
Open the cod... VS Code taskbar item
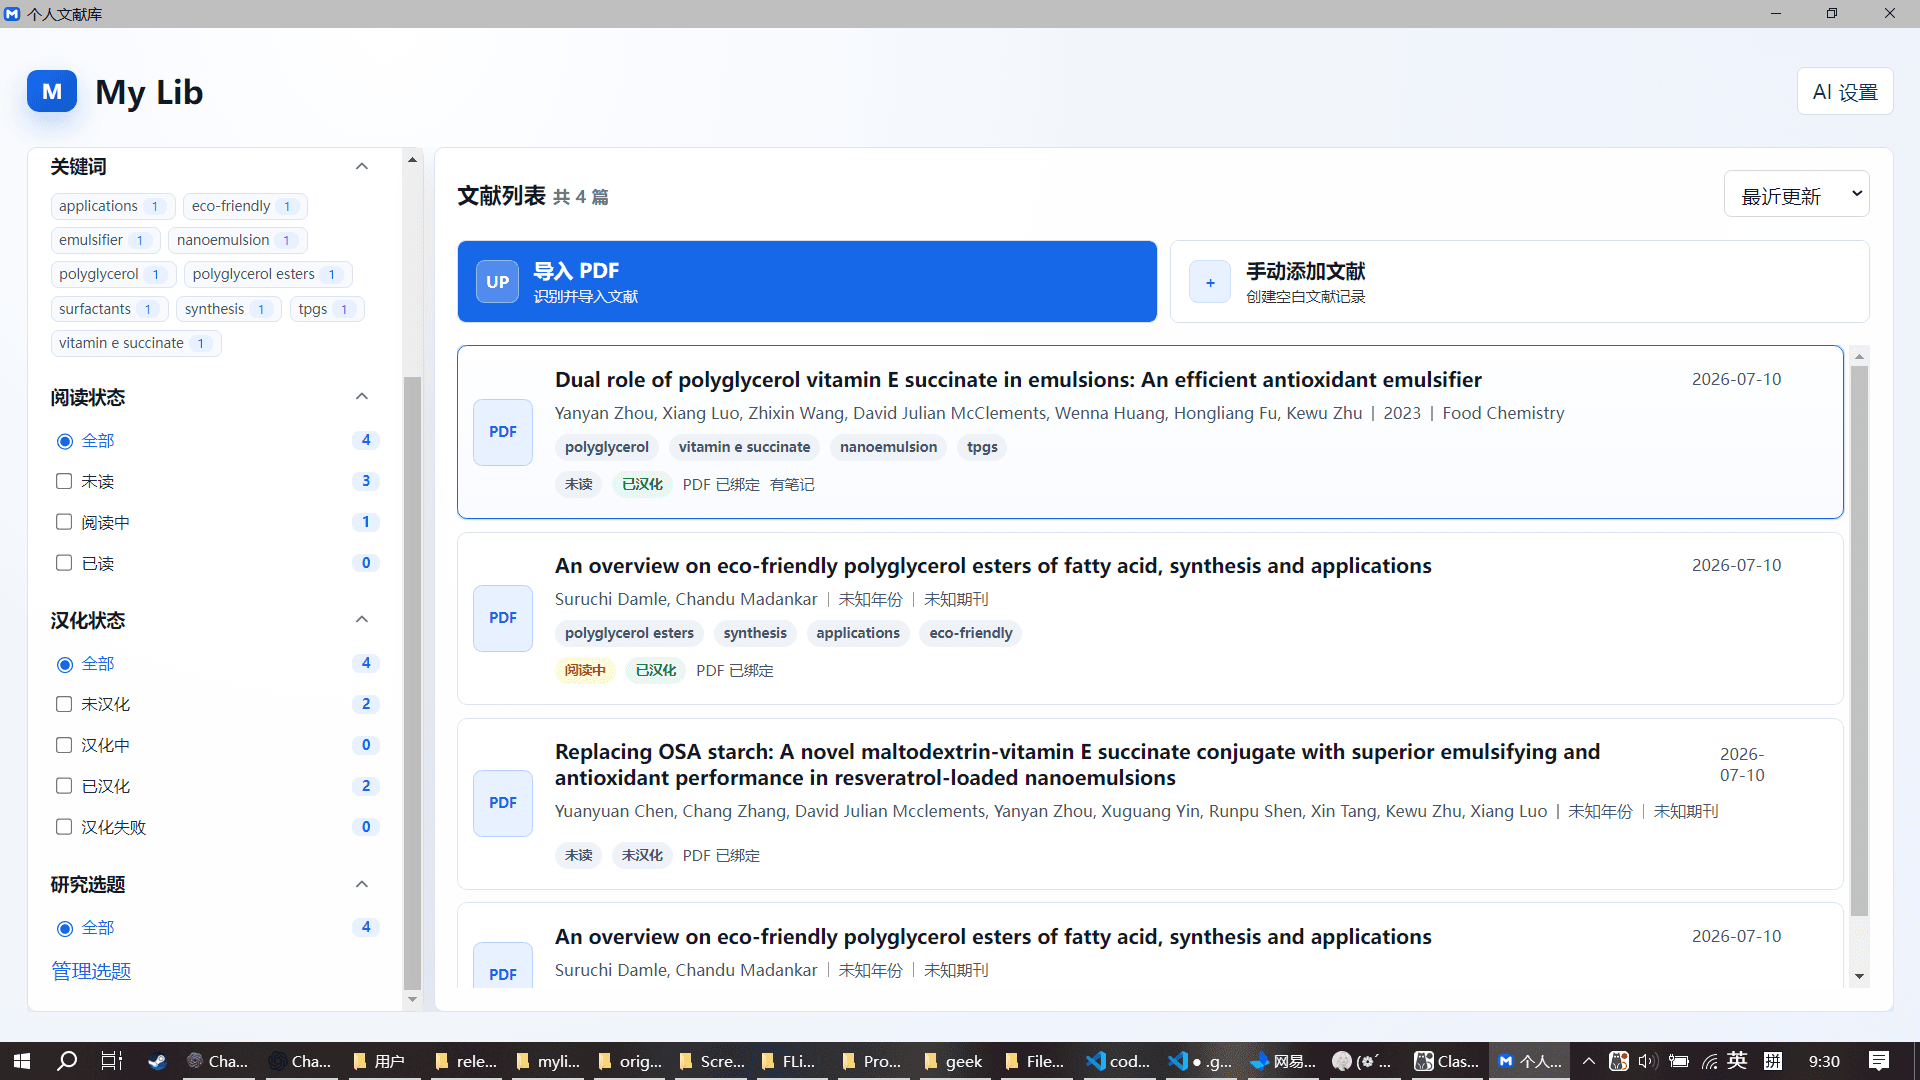pos(1118,1061)
